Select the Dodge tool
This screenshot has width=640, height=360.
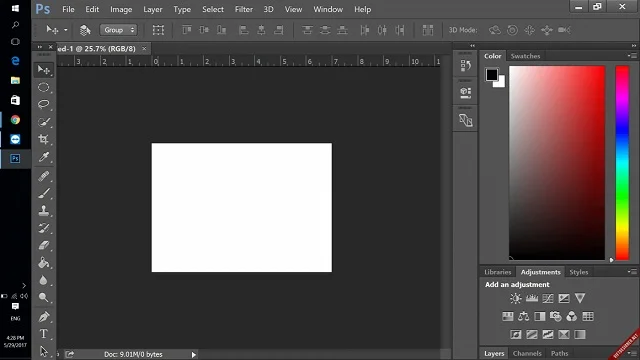point(44,298)
